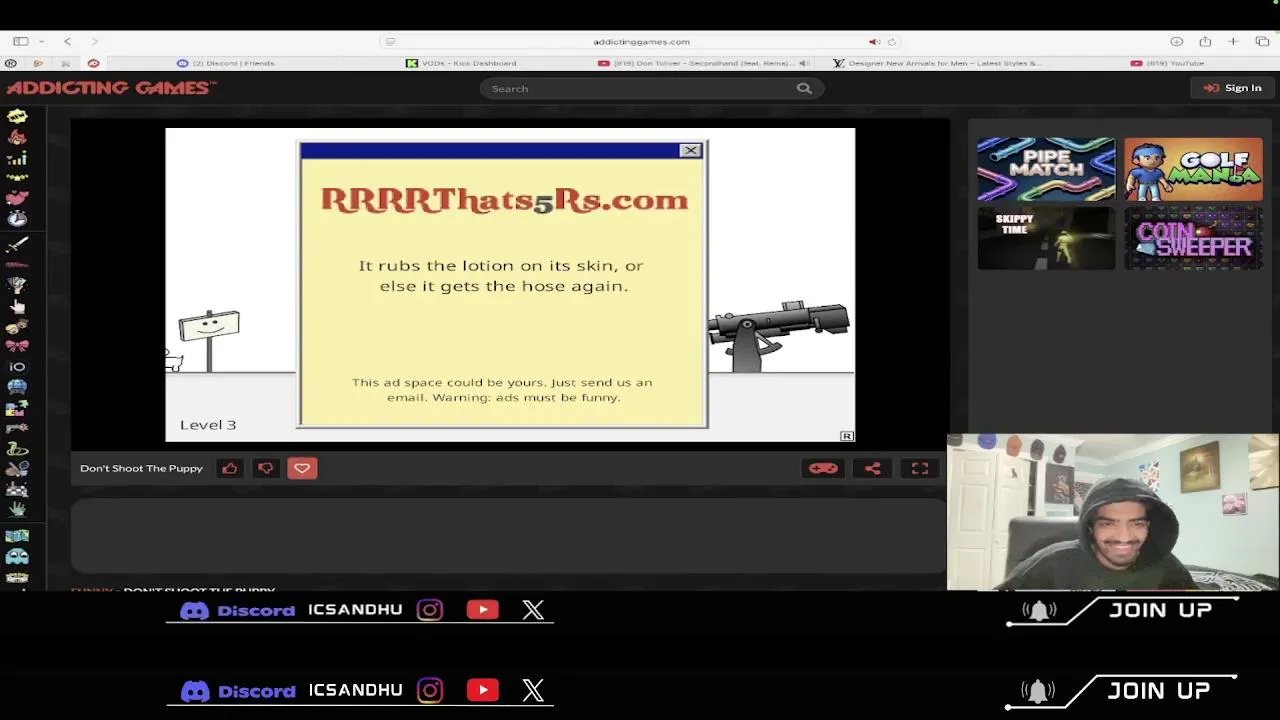
Task: Mute audio in the address bar
Action: pyautogui.click(x=874, y=42)
